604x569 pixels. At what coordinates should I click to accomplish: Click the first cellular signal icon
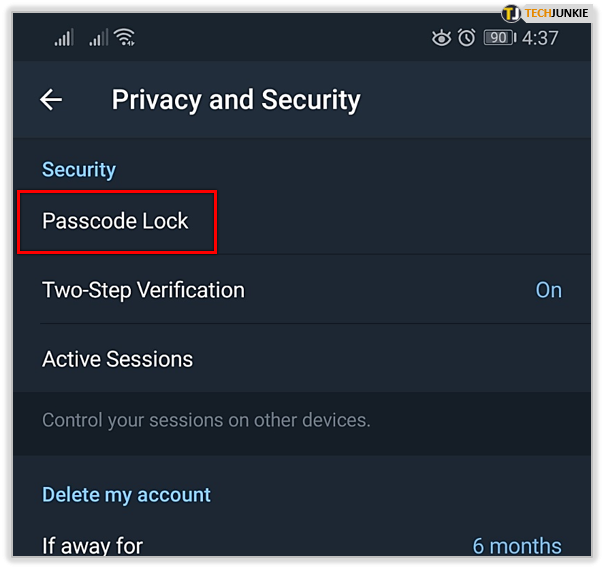click(x=64, y=38)
